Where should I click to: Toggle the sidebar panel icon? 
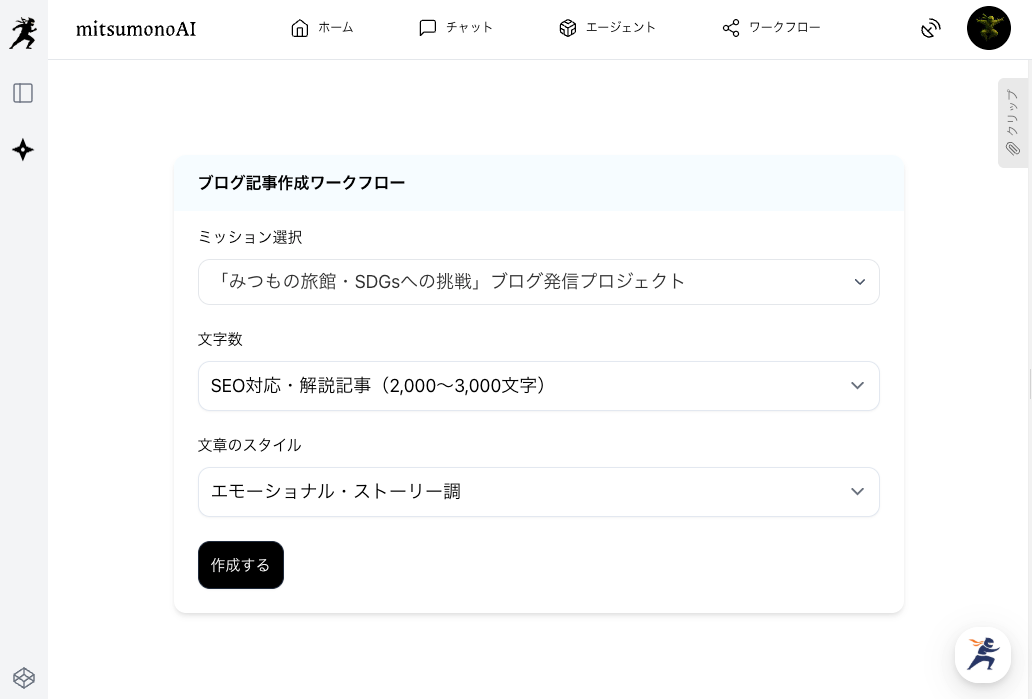pyautogui.click(x=23, y=93)
